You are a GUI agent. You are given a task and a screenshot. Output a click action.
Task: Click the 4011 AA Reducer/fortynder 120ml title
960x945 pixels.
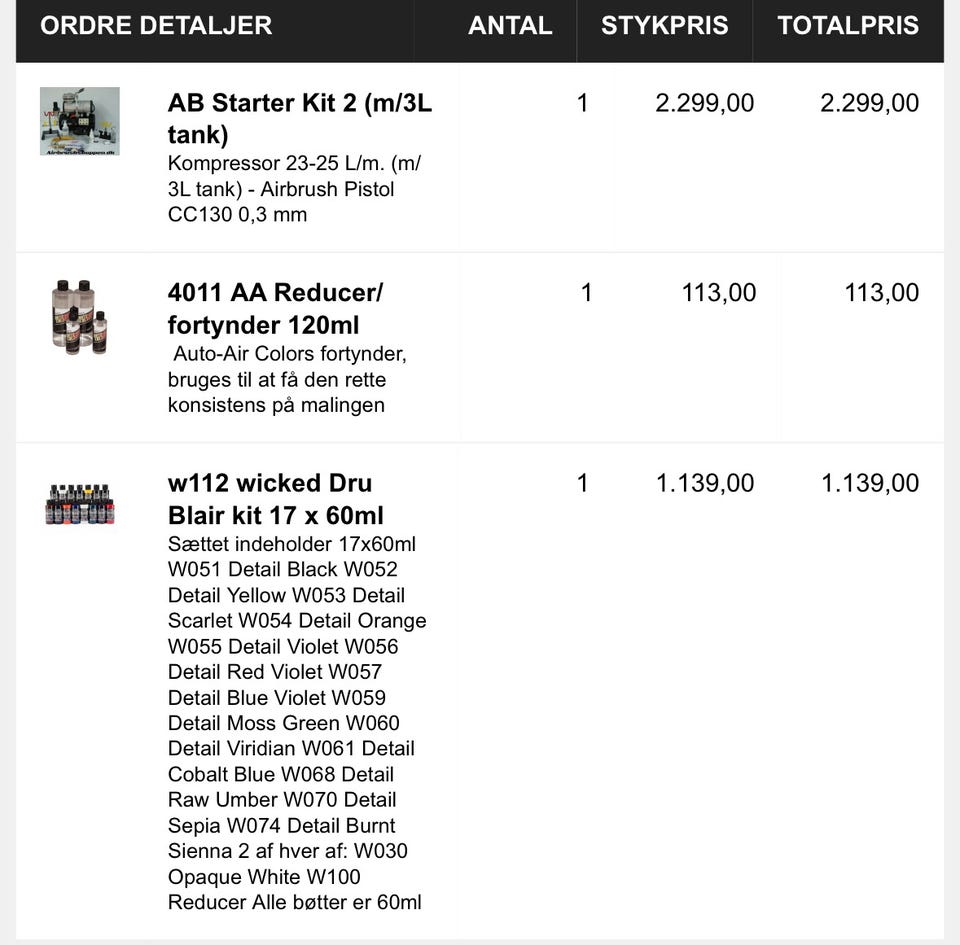[275, 308]
